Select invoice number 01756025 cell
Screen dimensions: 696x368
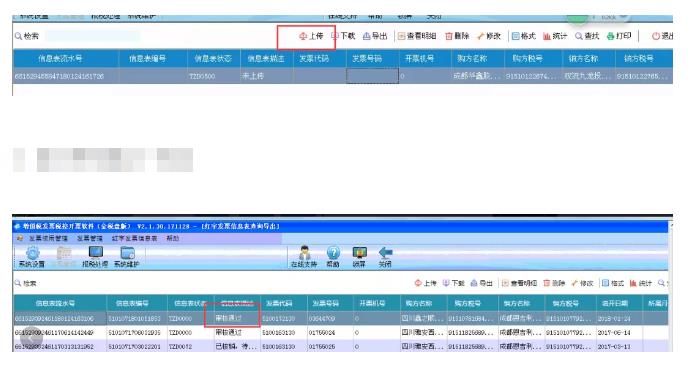[330, 346]
